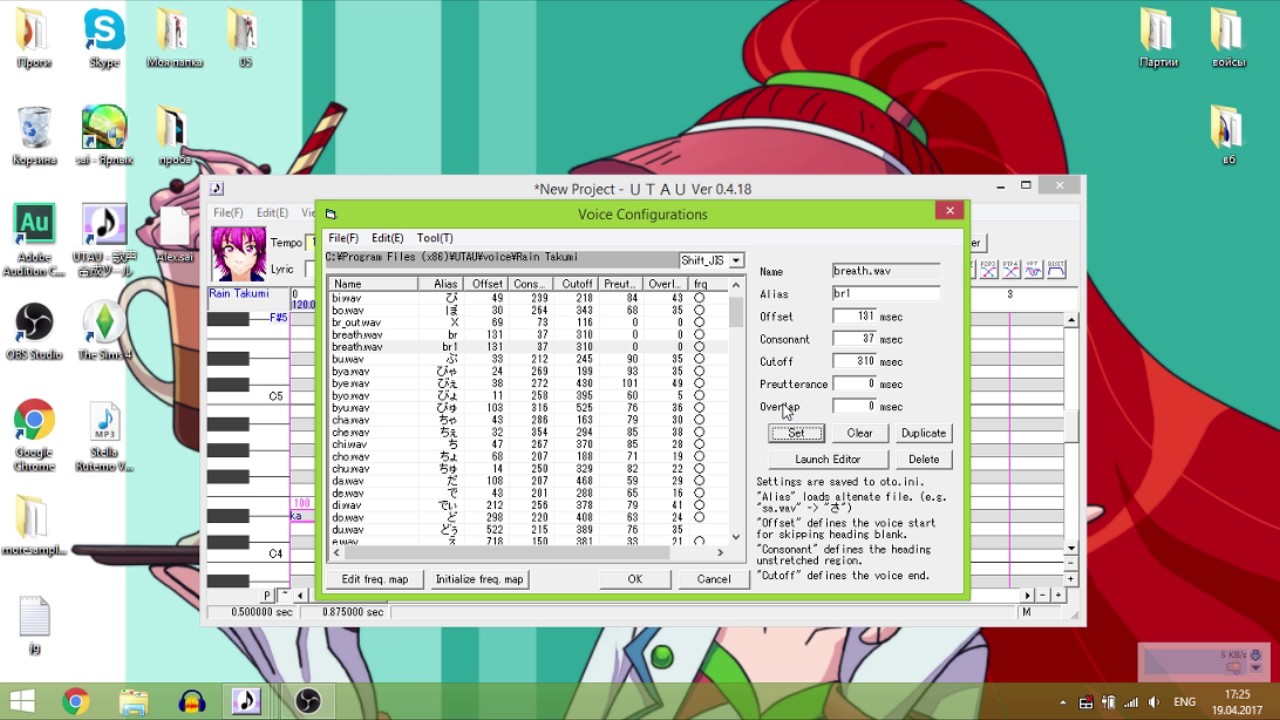Open OBS Studio desktop icon
The height and width of the screenshot is (720, 1280).
[34, 331]
